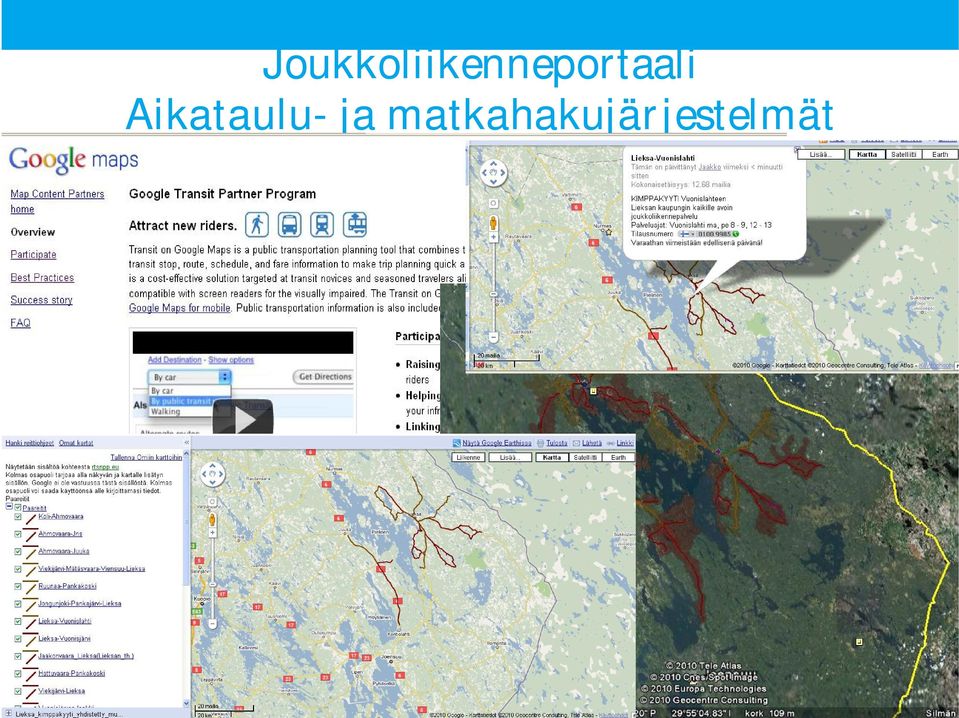Viewport: 959px width, 718px height.
Task: Uncheck the Ahmovaara-Juuka route checkbox
Action: tap(18, 551)
